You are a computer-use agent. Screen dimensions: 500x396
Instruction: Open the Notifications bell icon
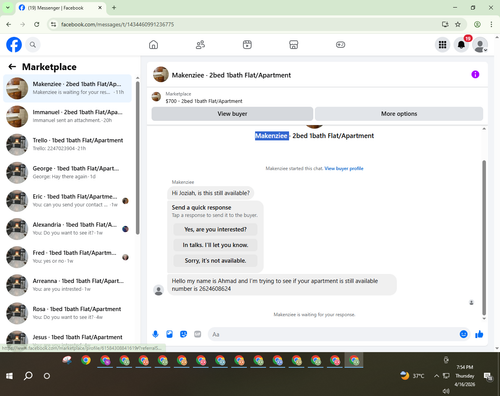[x=461, y=45]
